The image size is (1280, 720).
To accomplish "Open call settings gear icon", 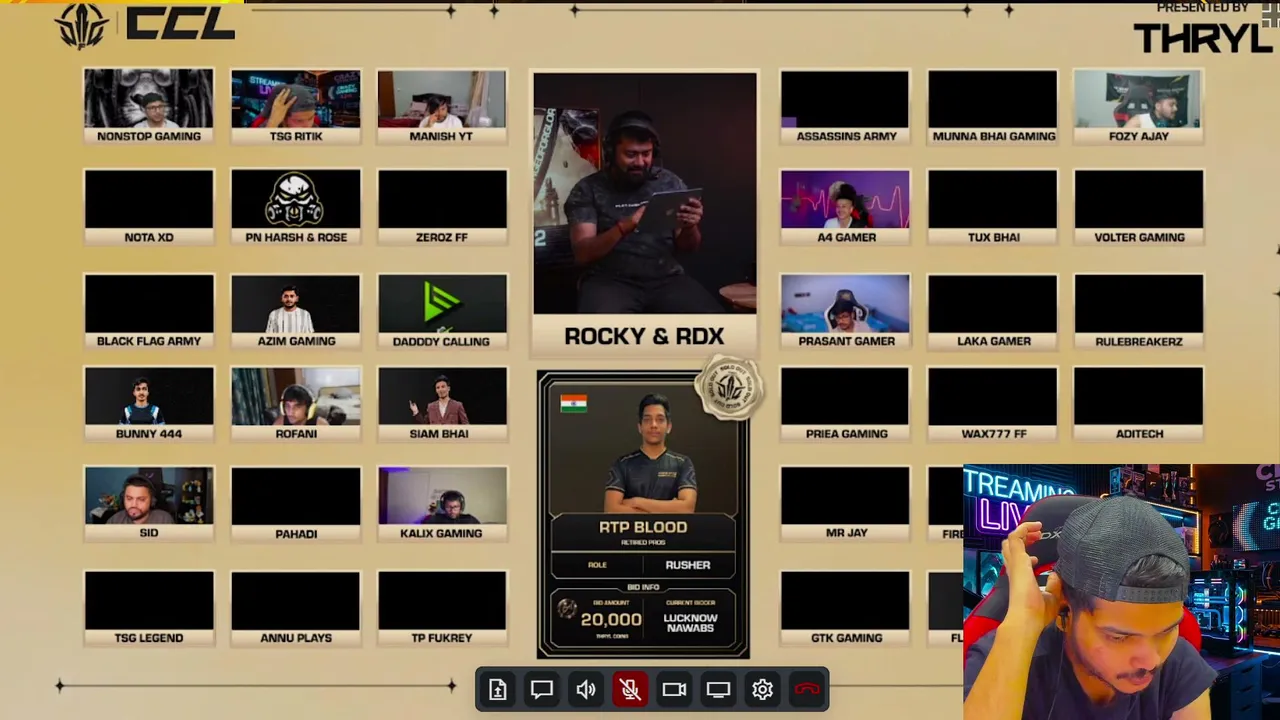I will pyautogui.click(x=762, y=689).
